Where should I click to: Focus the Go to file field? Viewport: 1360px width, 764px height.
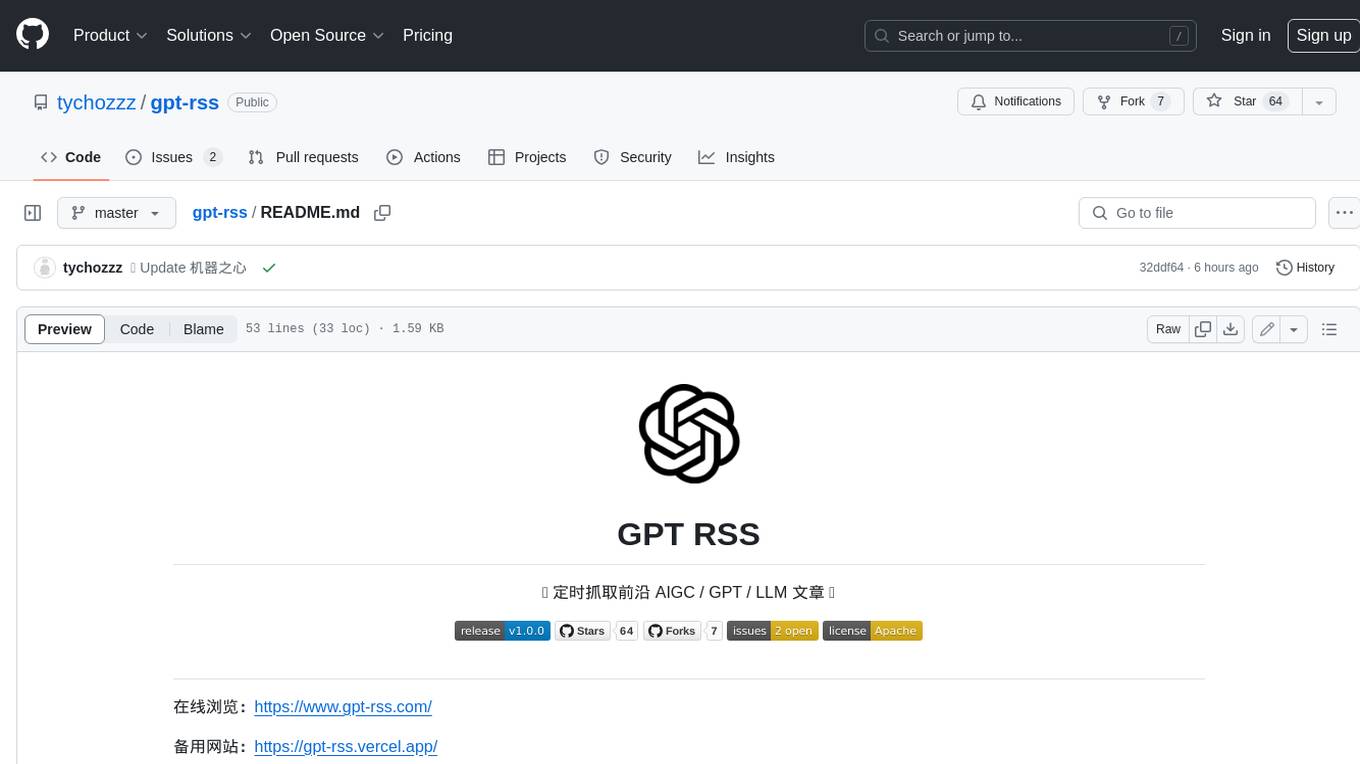click(x=1197, y=213)
